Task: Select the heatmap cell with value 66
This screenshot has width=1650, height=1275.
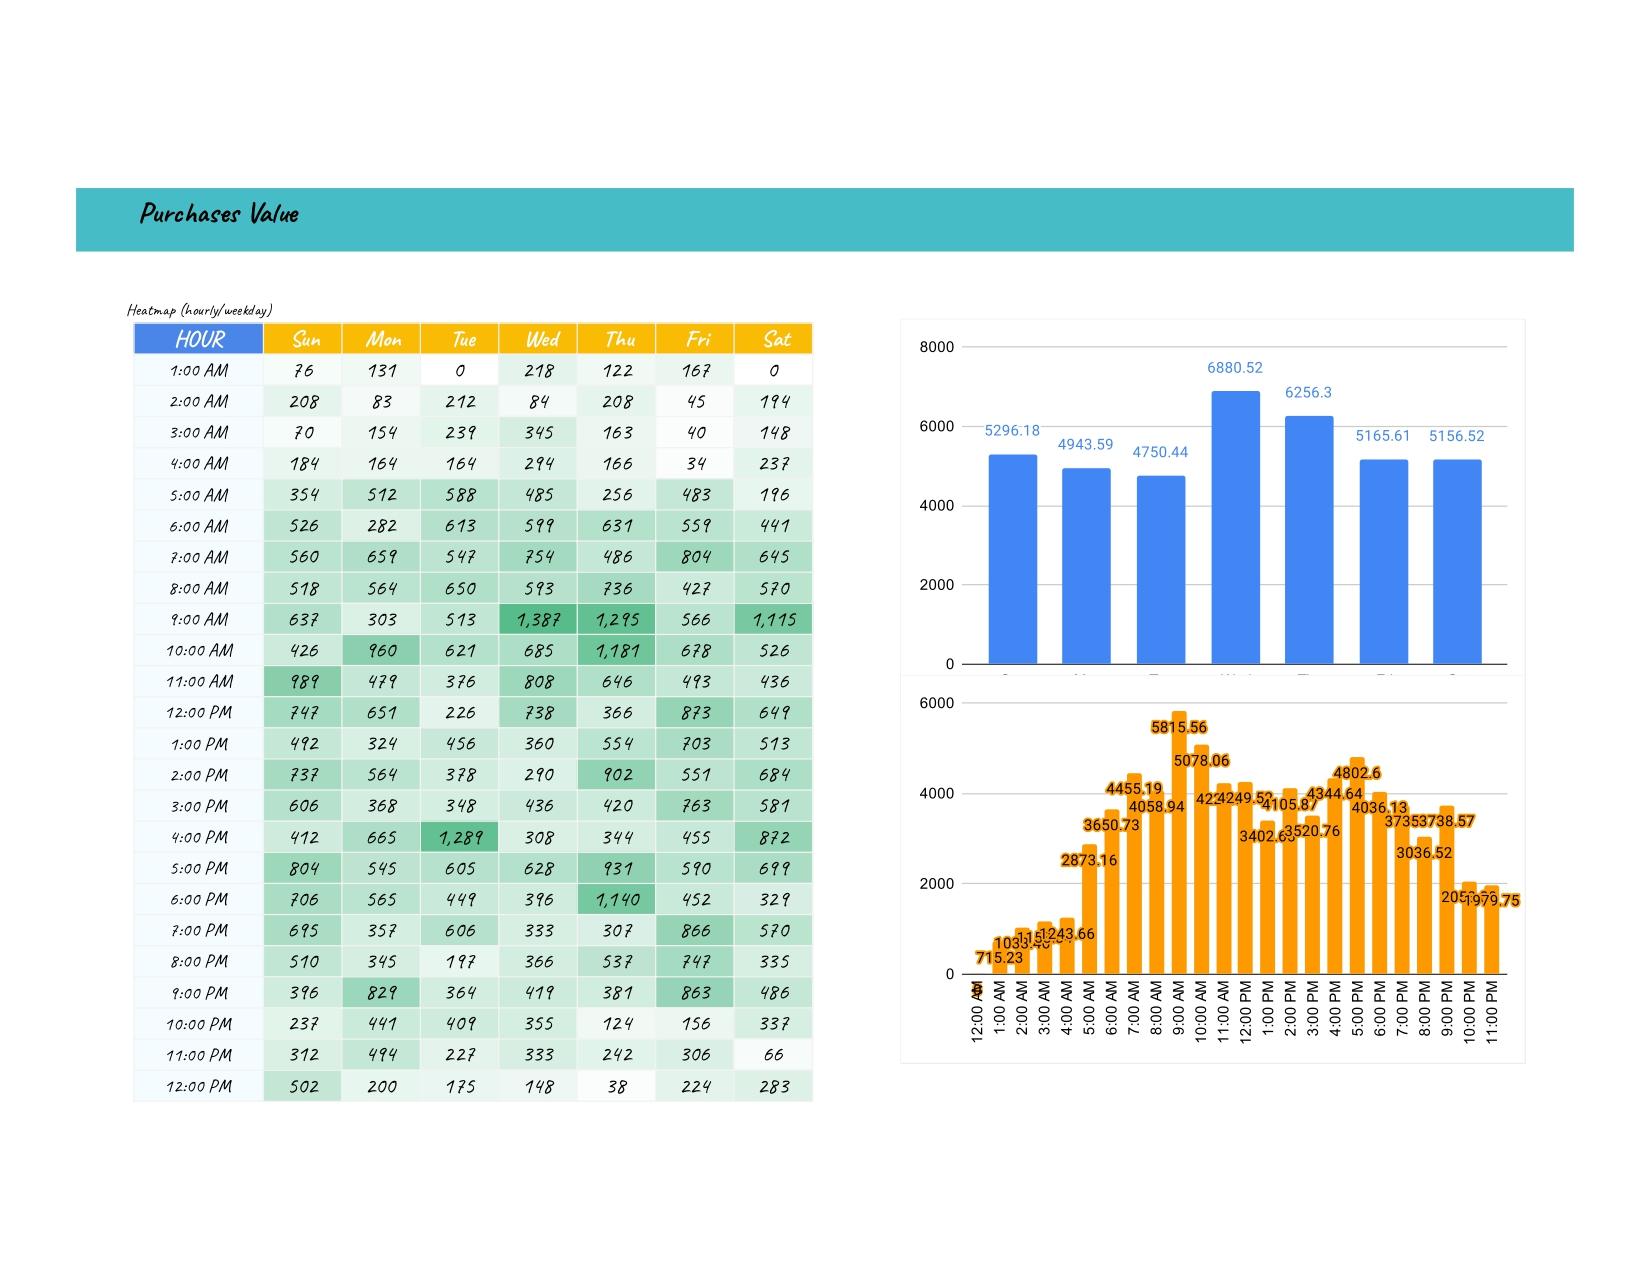Action: 774,1054
